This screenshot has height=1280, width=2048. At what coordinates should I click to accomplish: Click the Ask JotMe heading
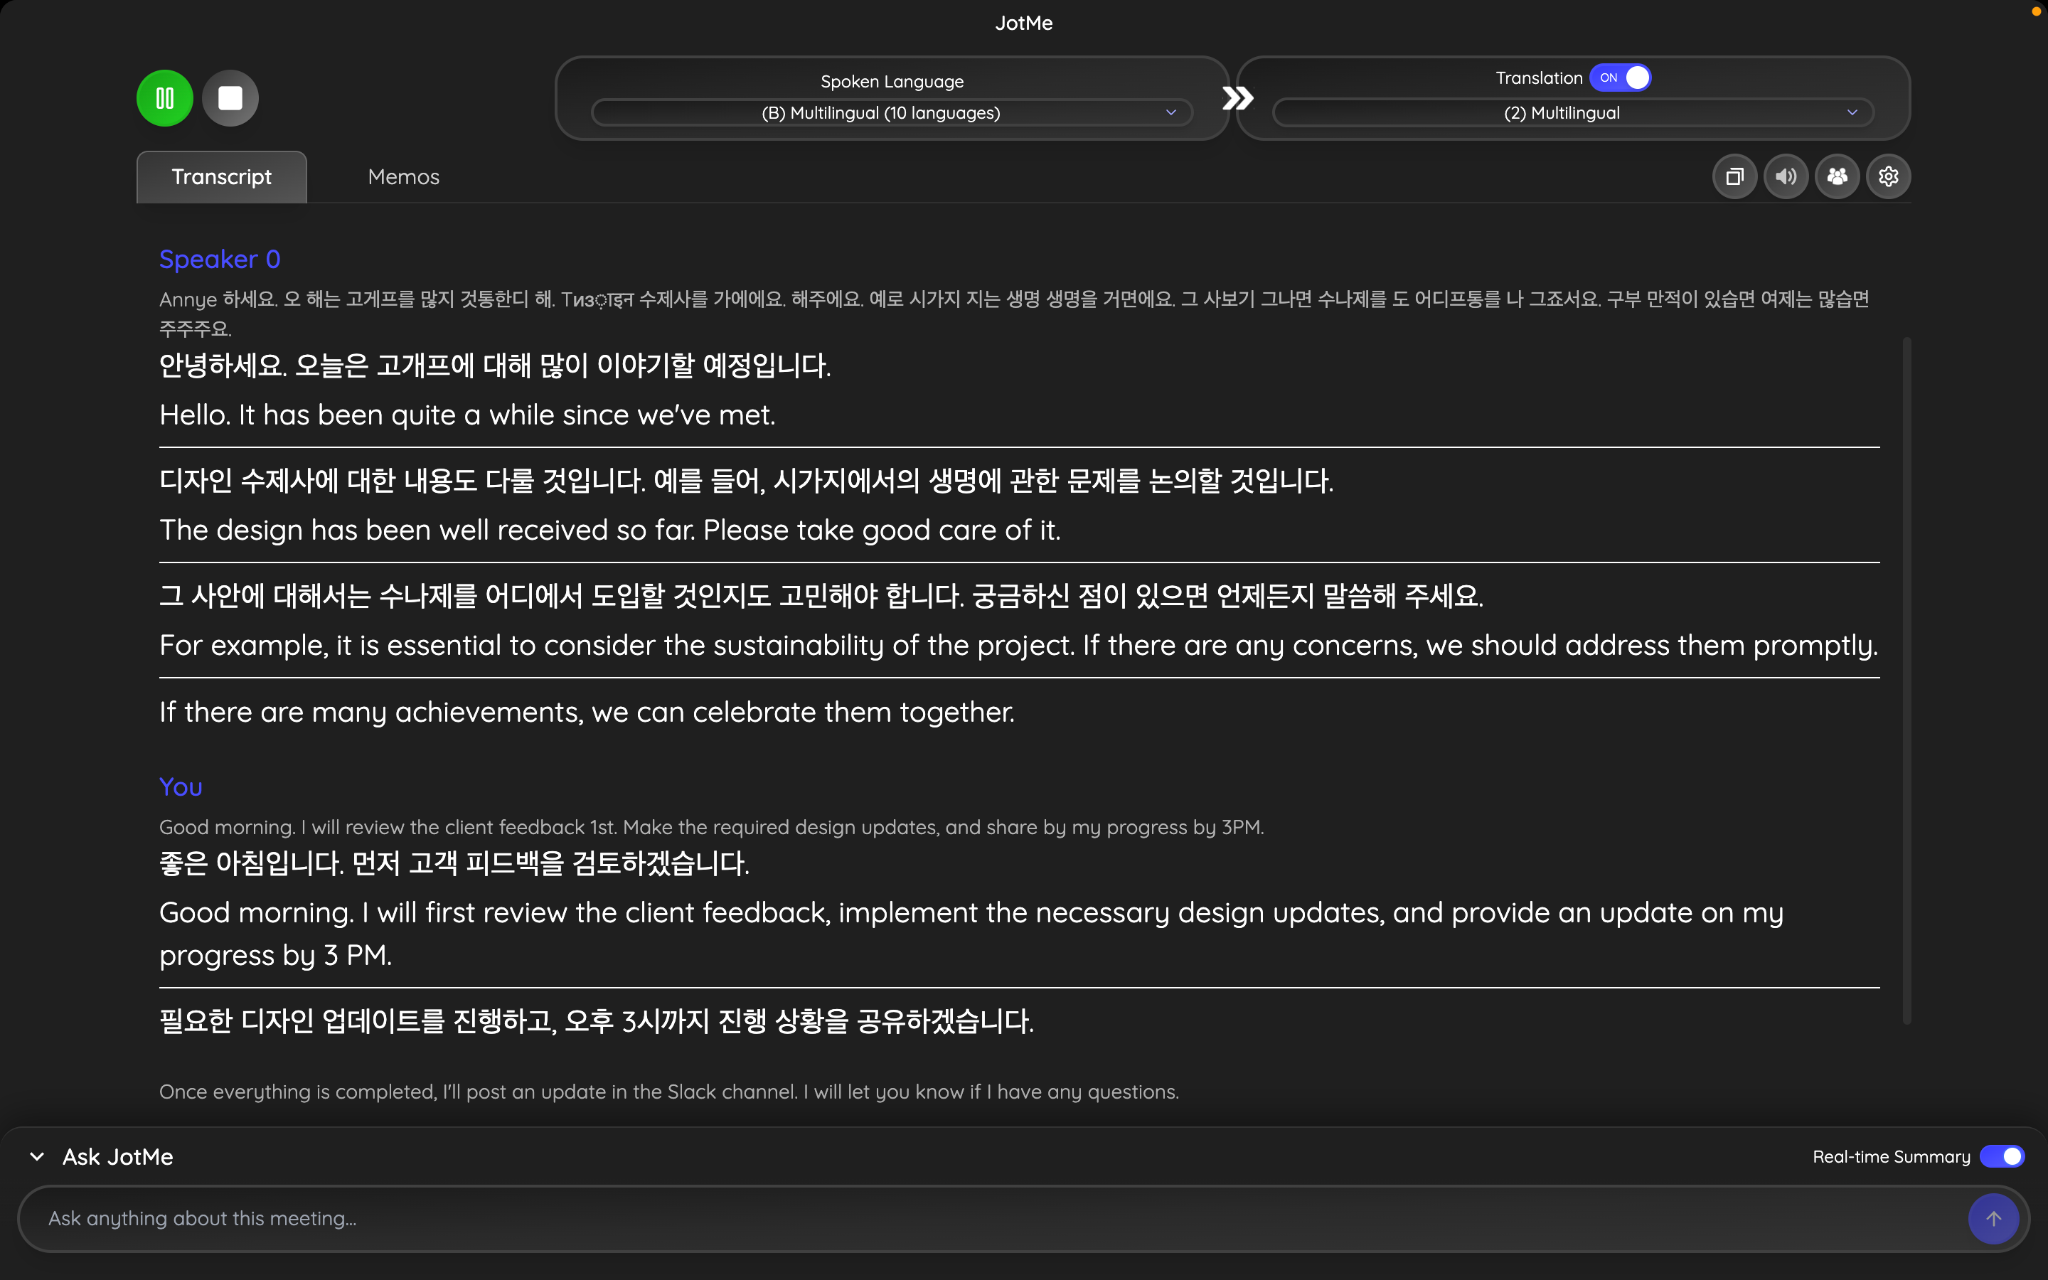click(118, 1157)
